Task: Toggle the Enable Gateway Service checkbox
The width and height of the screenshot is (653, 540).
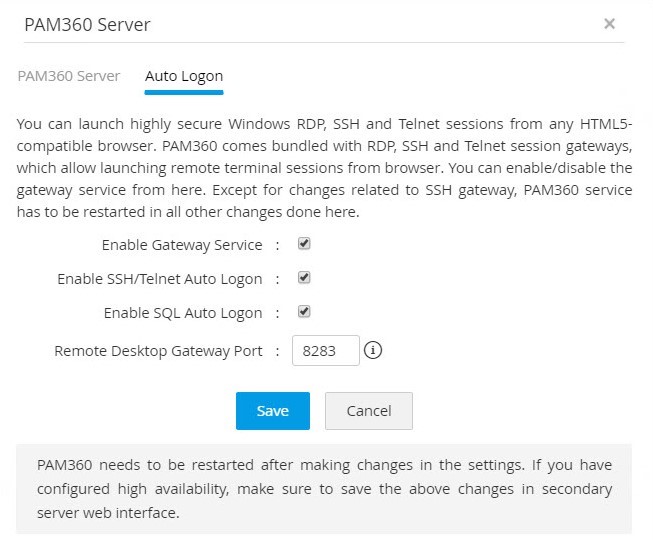Action: coord(304,244)
